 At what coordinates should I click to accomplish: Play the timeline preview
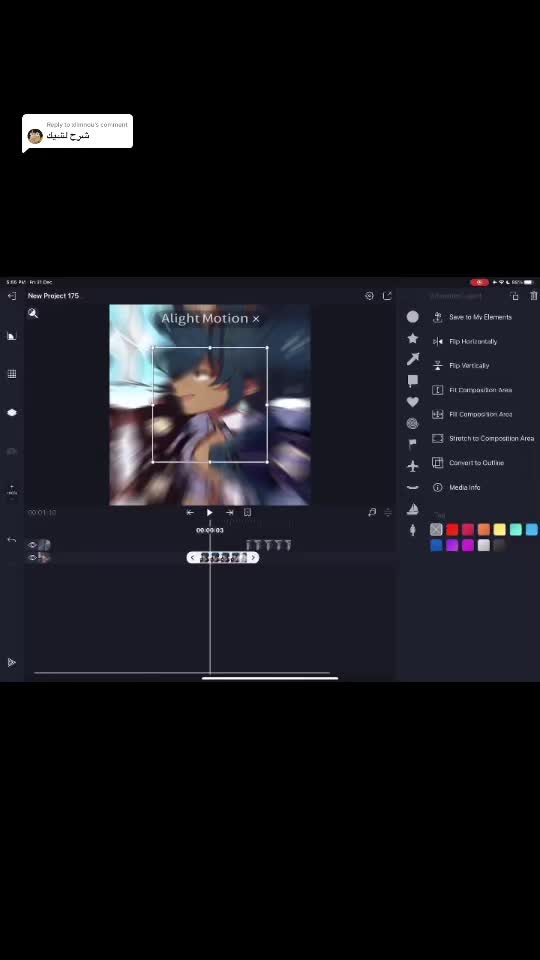[209, 512]
